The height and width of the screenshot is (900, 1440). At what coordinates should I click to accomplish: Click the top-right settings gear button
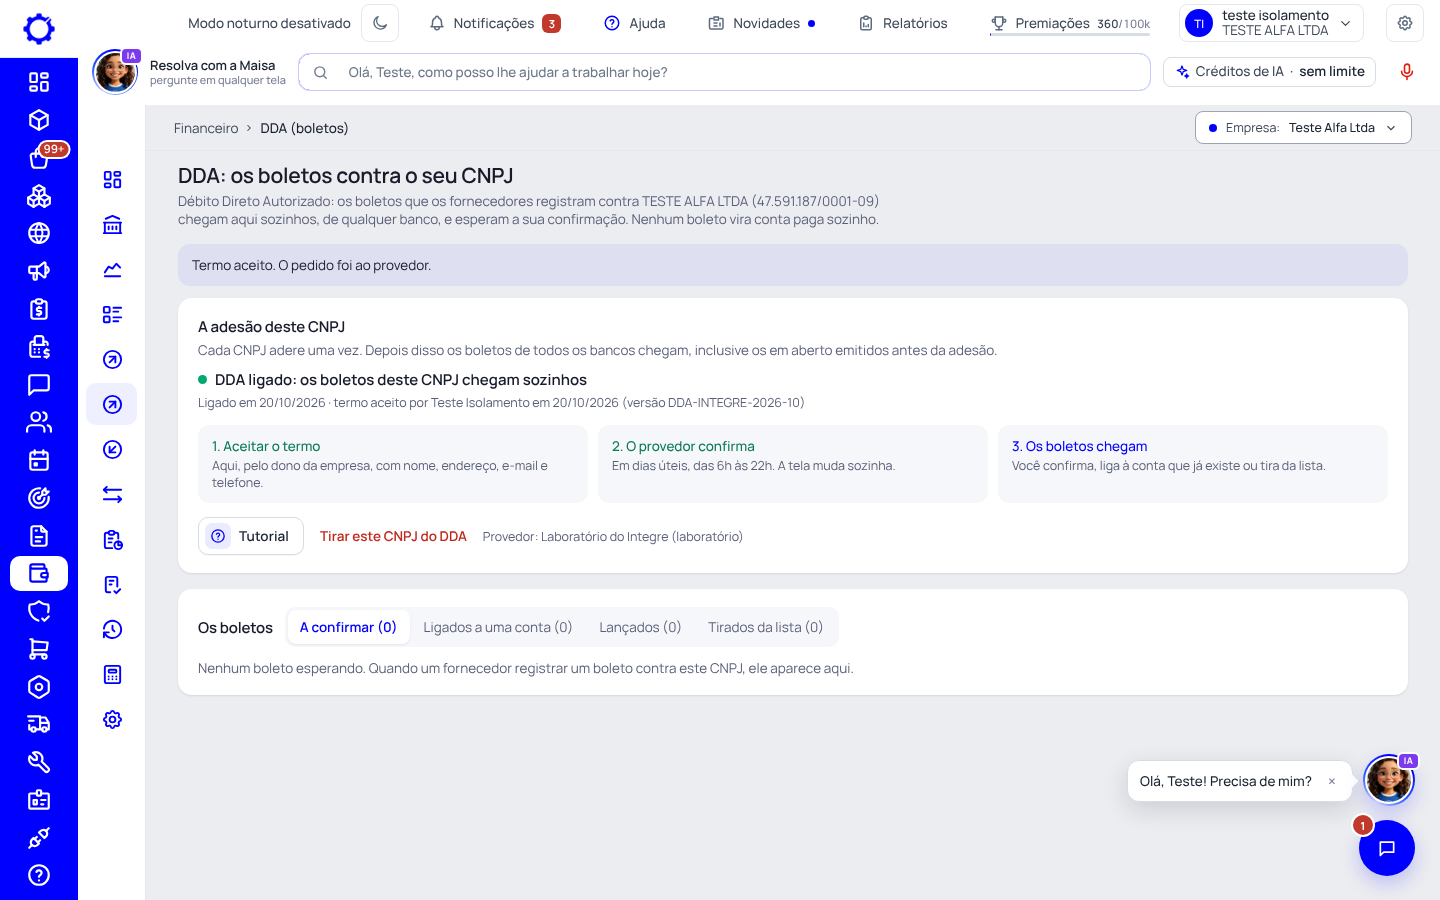pos(1405,23)
